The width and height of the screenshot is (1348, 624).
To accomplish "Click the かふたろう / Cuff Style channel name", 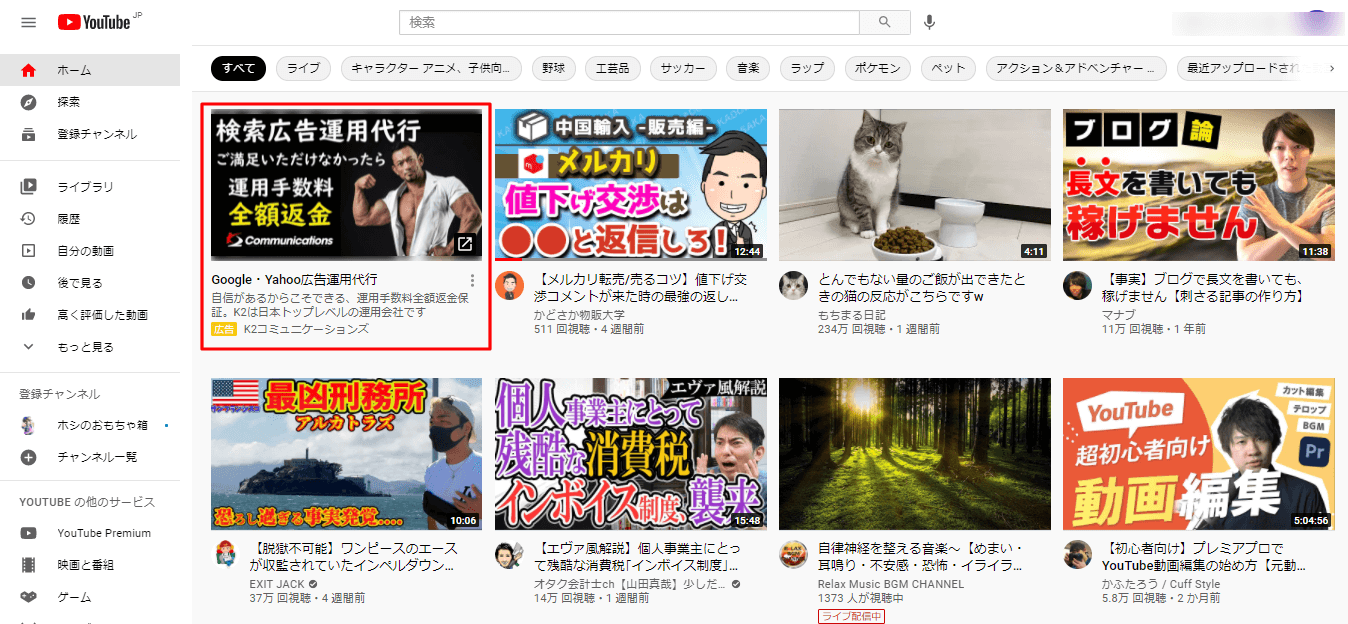I will pyautogui.click(x=1161, y=584).
